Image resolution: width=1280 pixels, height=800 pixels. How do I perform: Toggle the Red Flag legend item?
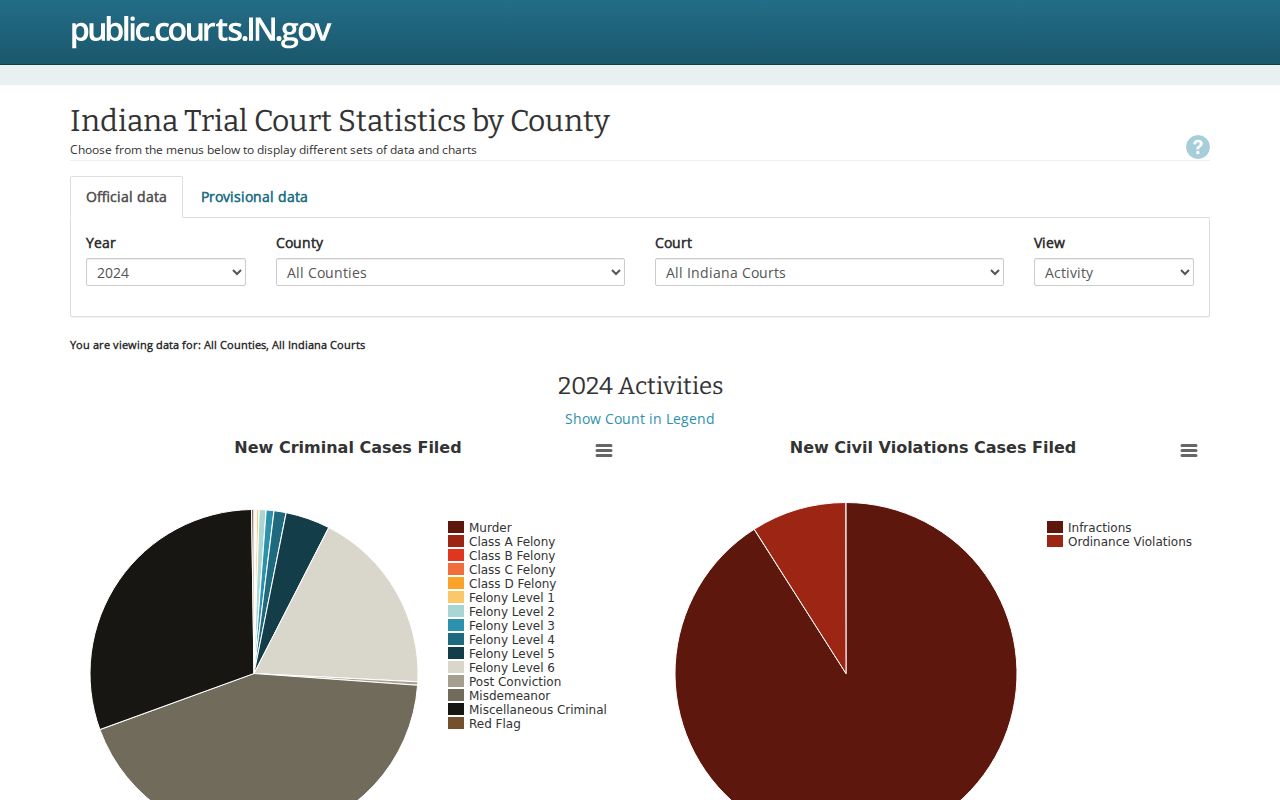485,723
